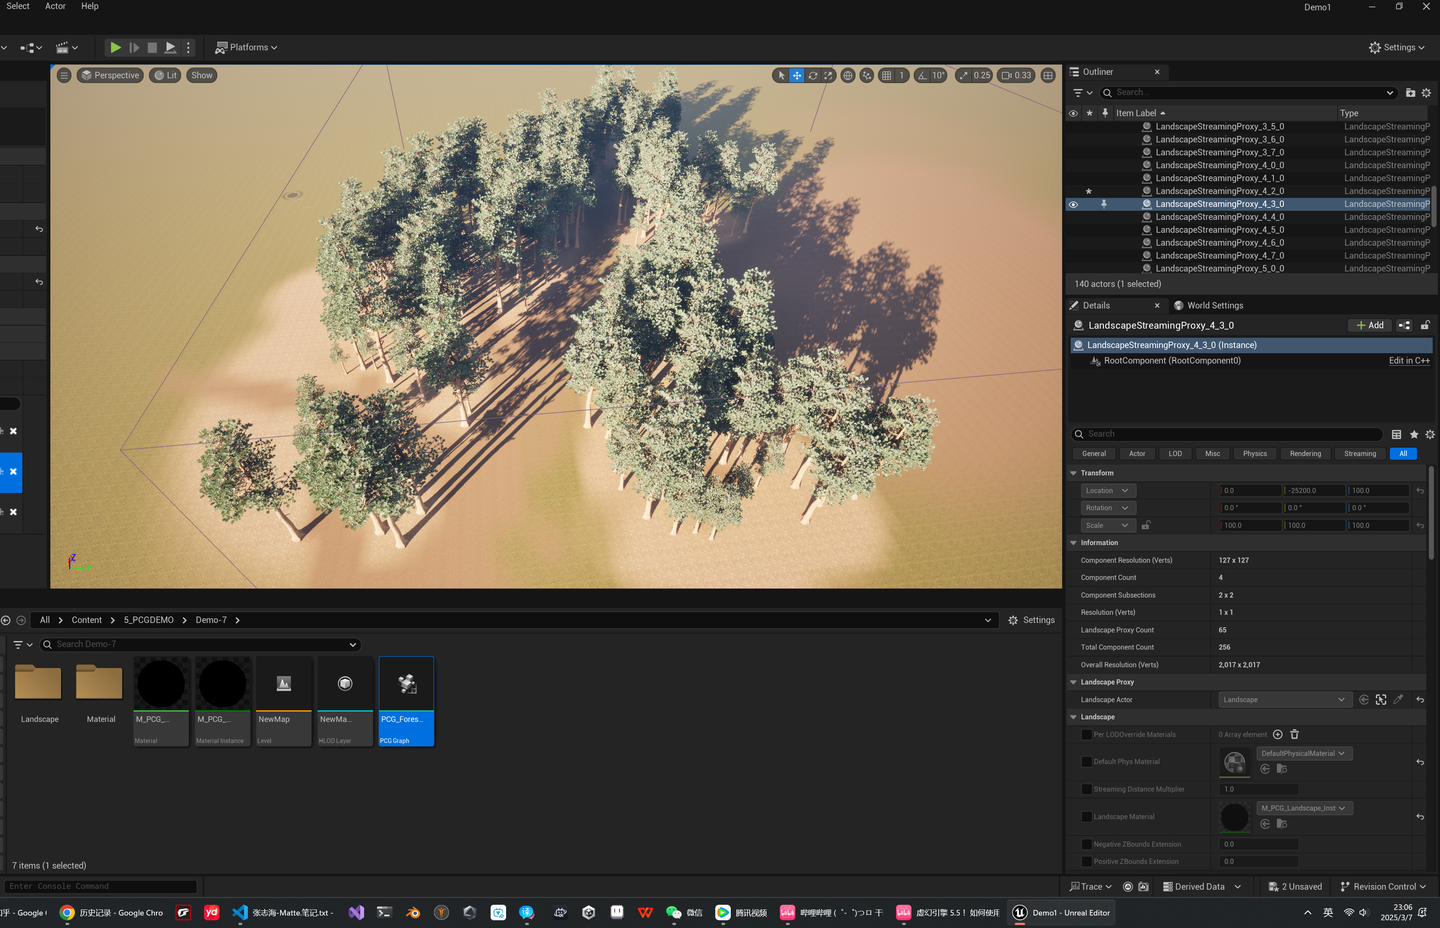Select the PCG_Forest graph asset thumbnail
Screen dimensions: 1440x928
(406, 686)
